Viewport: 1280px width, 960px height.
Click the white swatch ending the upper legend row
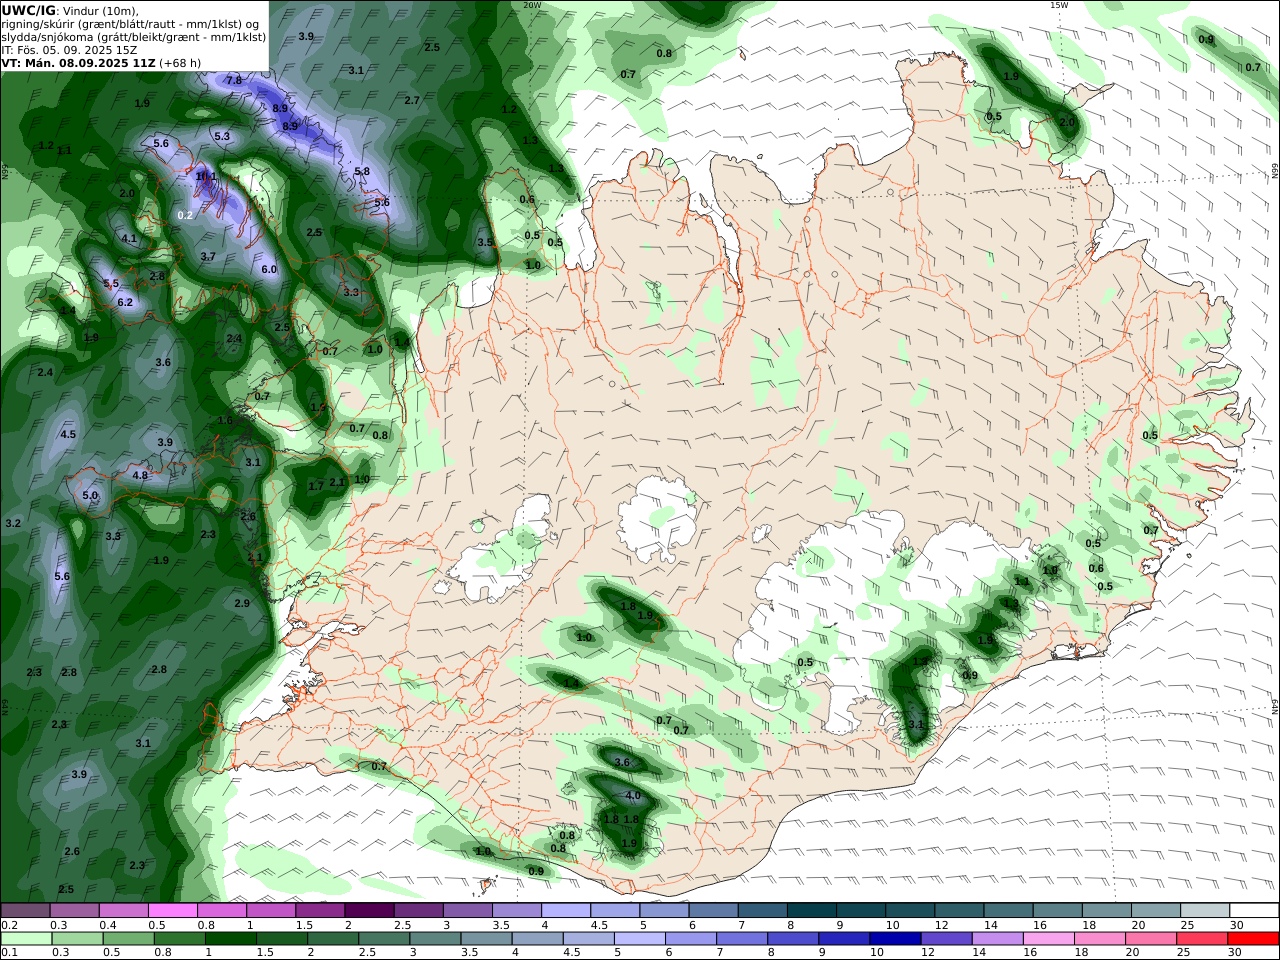pos(1253,911)
